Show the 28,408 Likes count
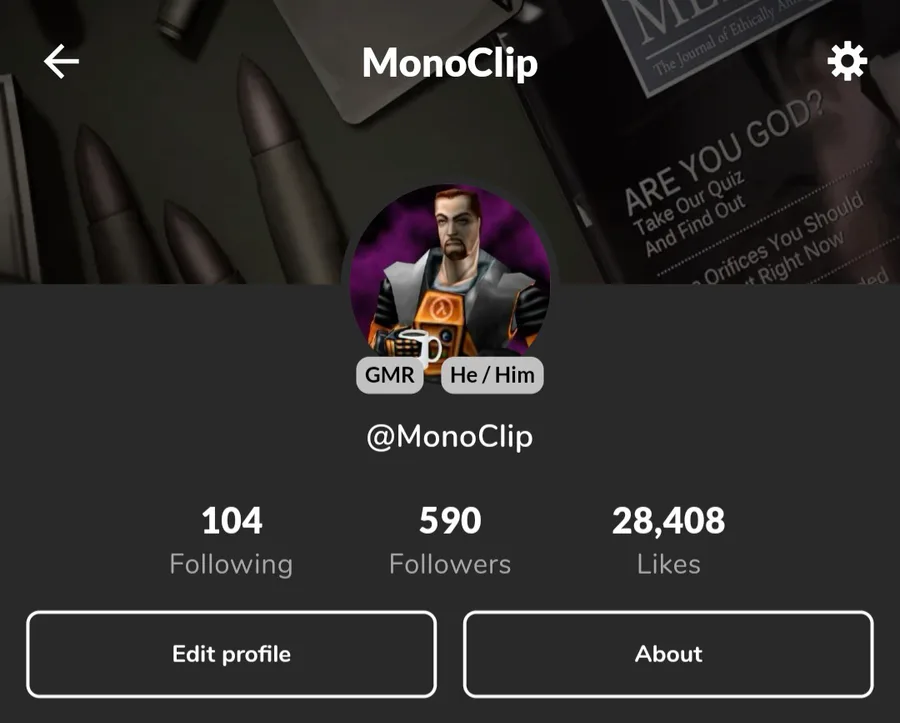Image resolution: width=900 pixels, height=723 pixels. (x=668, y=541)
